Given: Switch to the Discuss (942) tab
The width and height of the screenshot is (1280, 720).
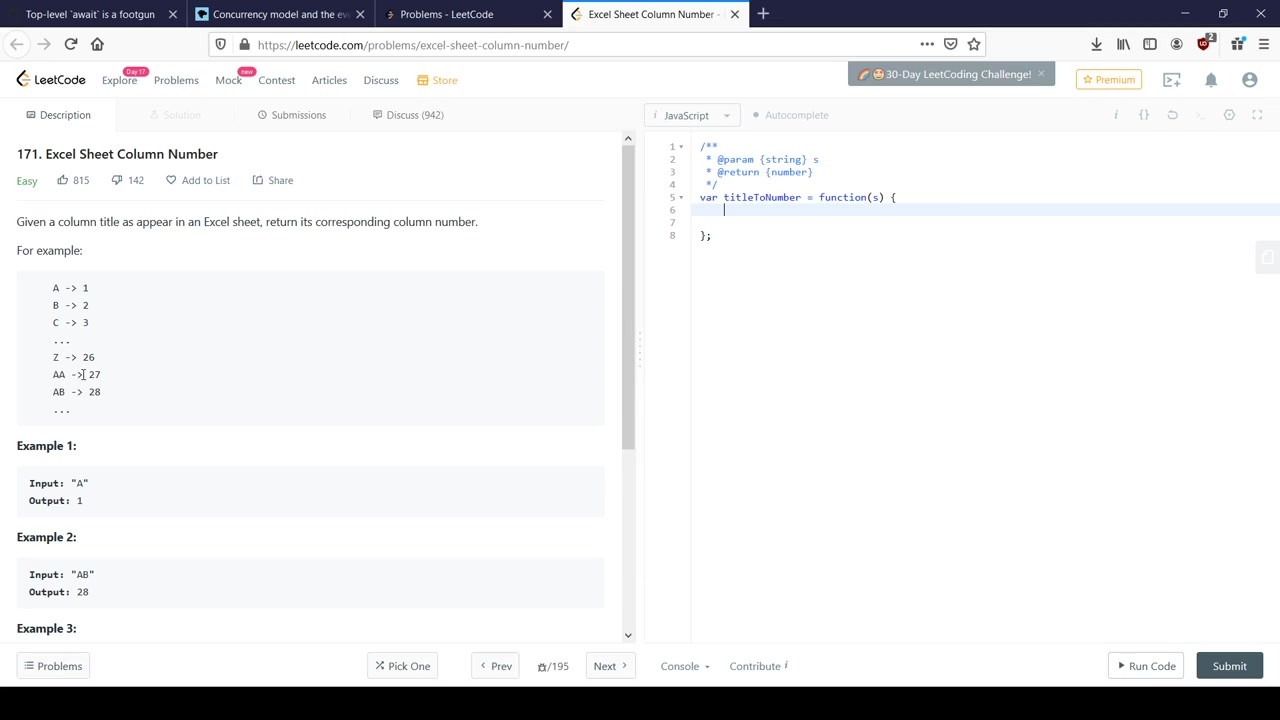Looking at the screenshot, I should point(407,115).
